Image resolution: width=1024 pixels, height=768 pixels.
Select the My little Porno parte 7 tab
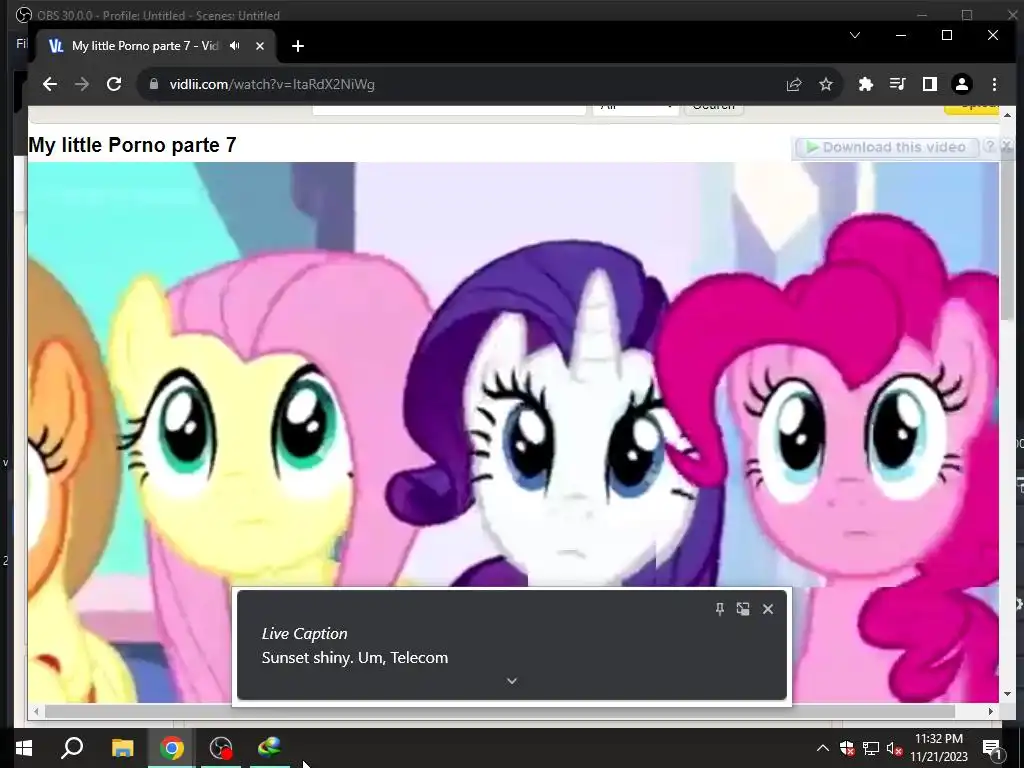coord(145,46)
